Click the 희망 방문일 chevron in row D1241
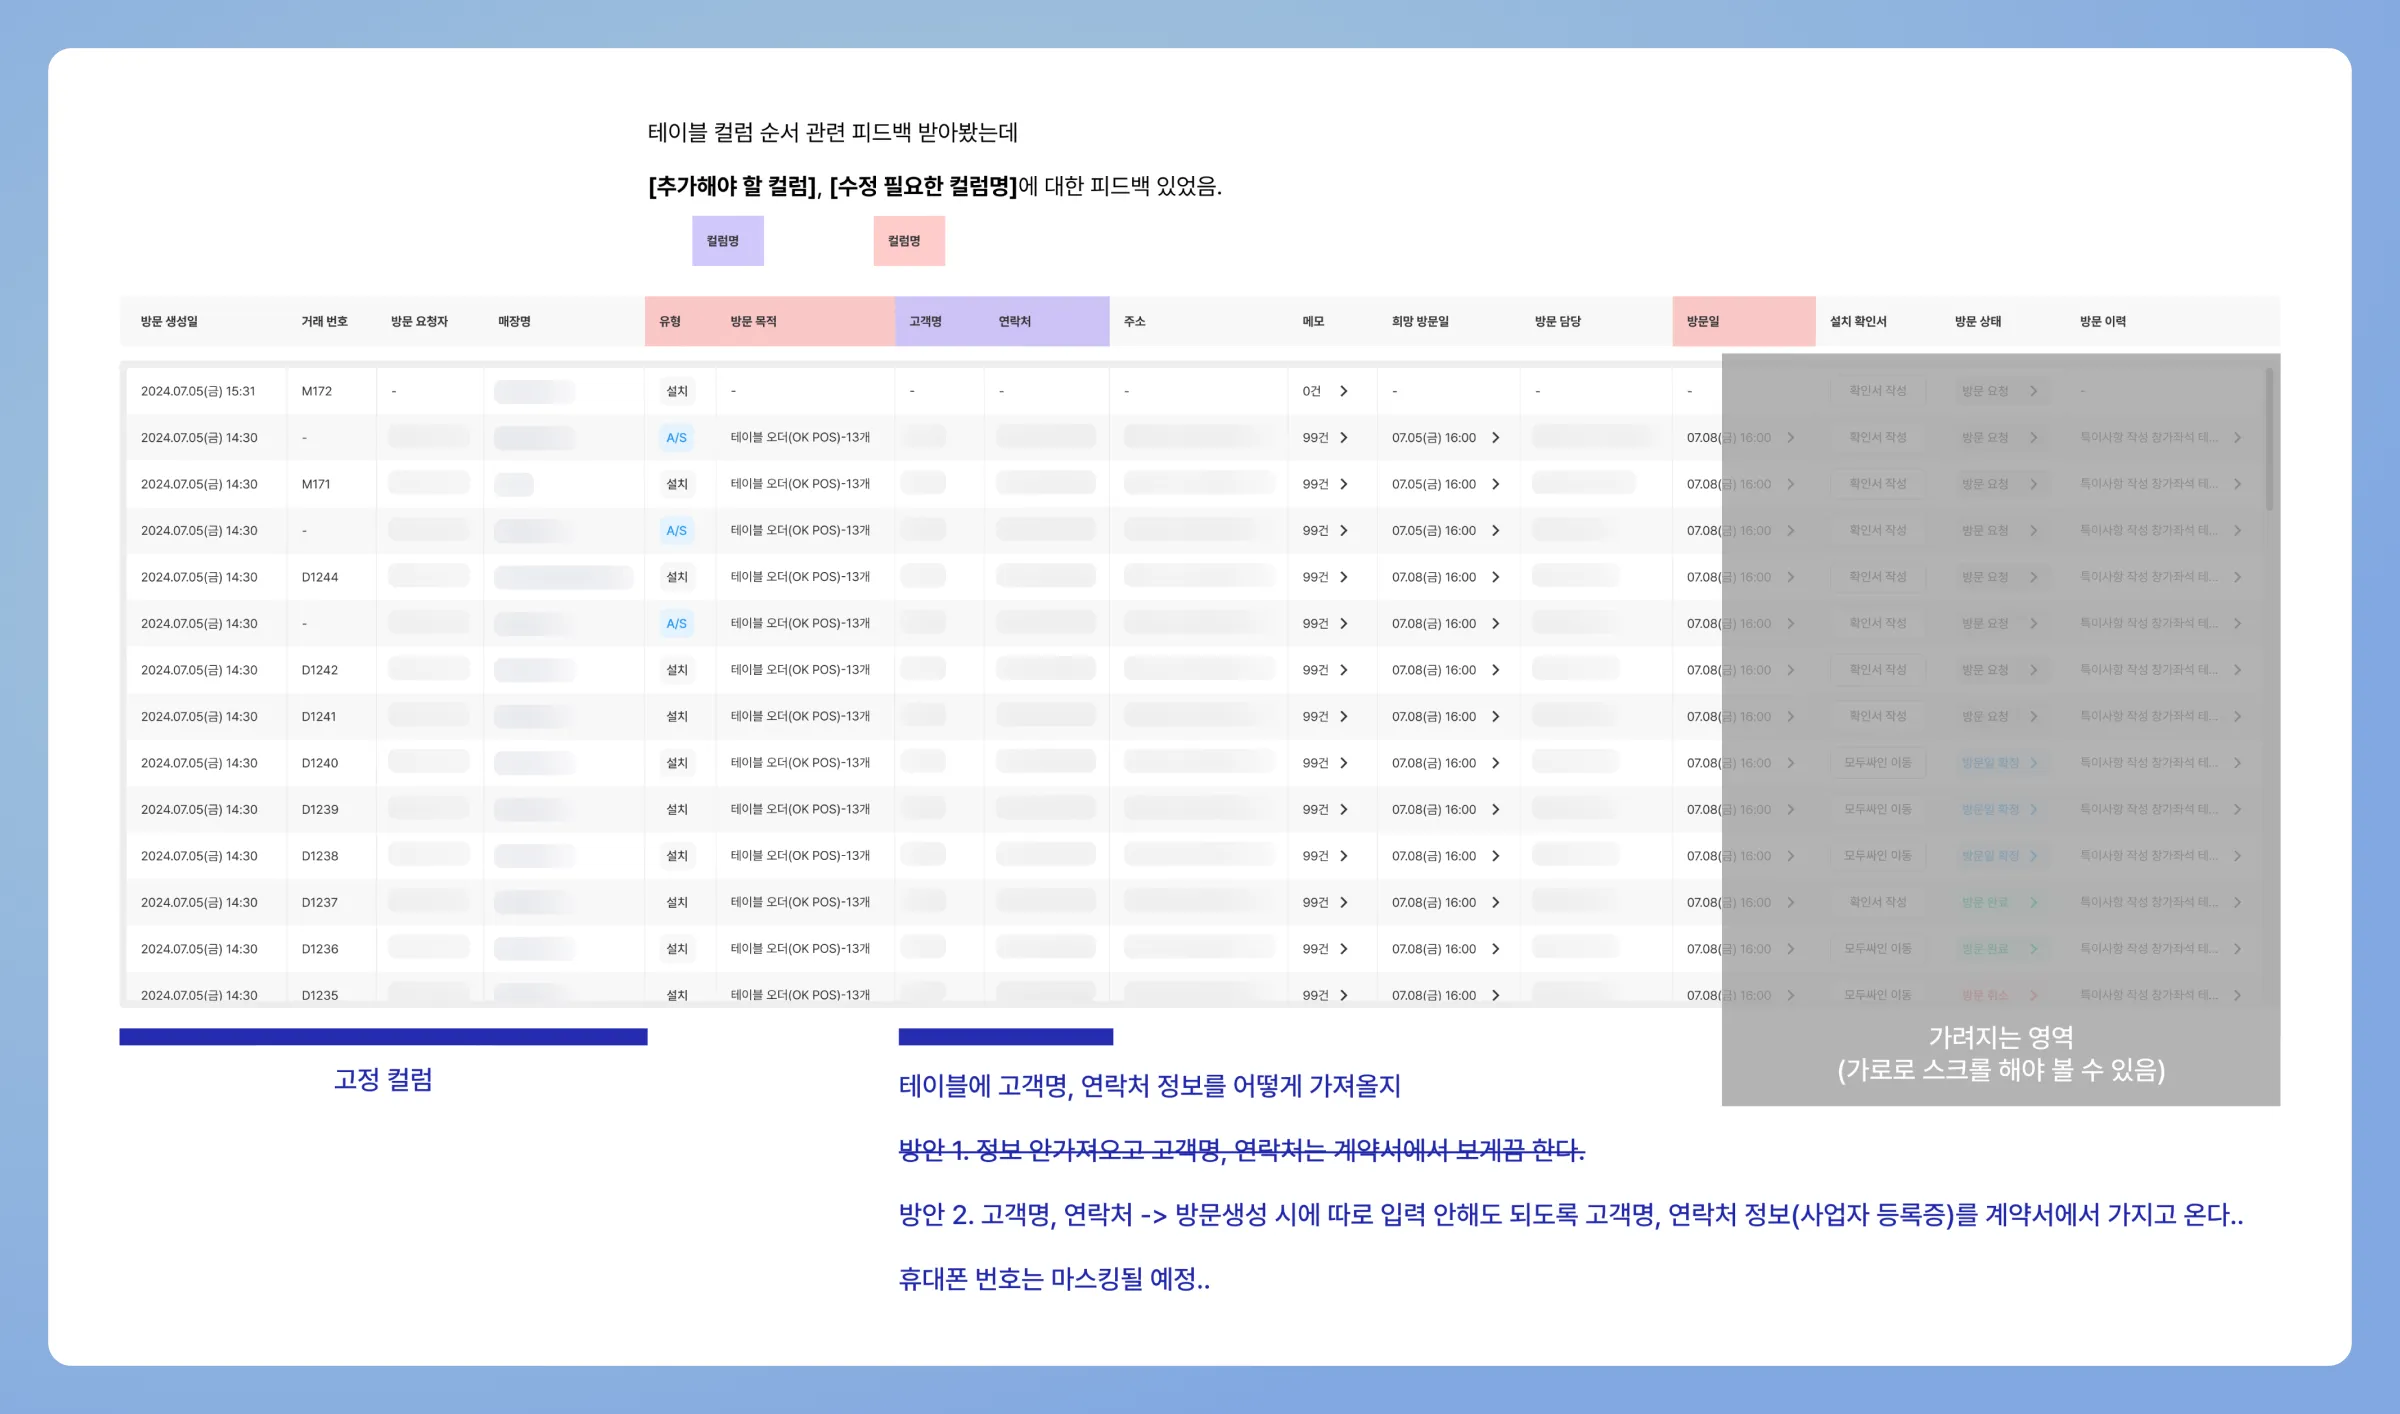Screen dimensions: 2400x1414 pos(1495,716)
